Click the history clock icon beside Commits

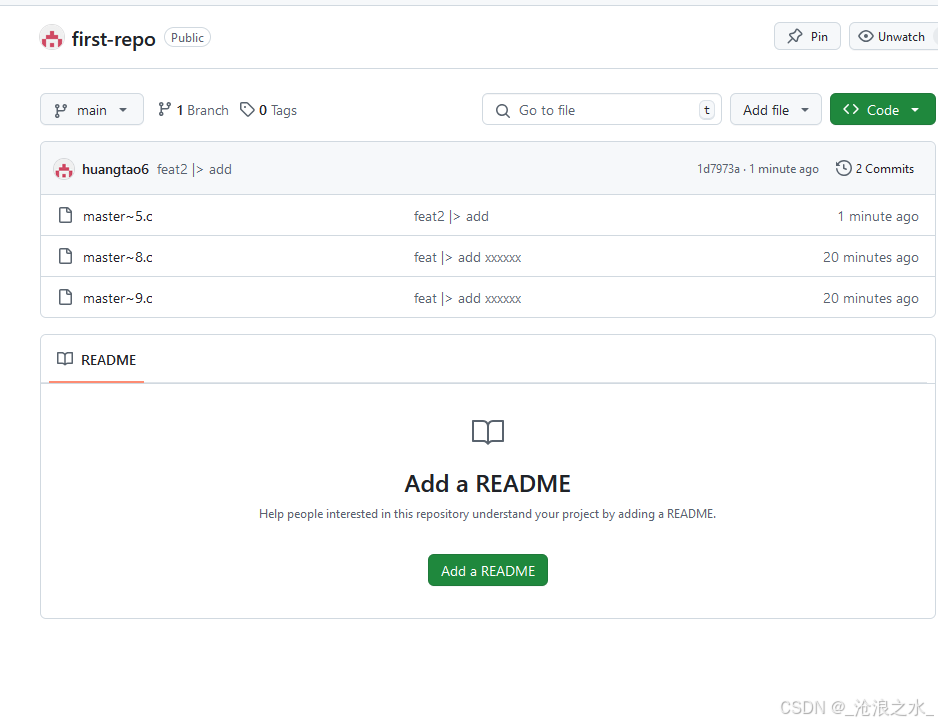843,168
